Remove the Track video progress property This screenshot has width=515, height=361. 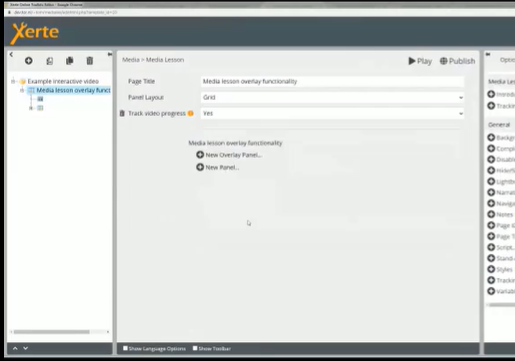coord(122,114)
